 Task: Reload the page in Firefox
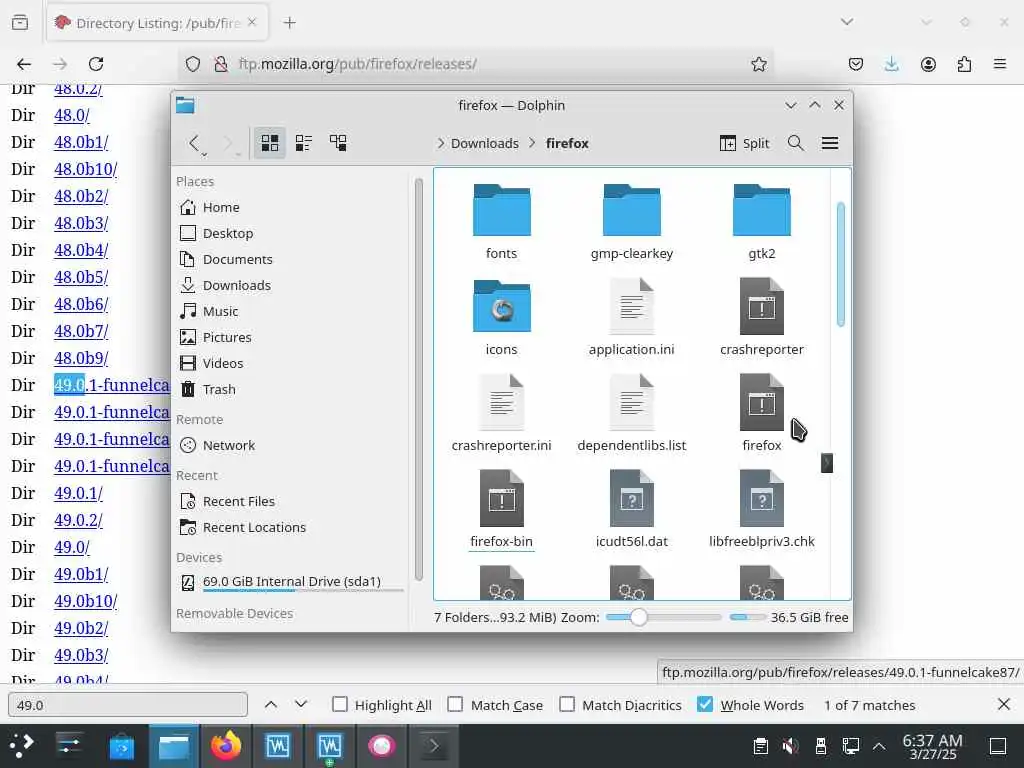click(x=96, y=64)
